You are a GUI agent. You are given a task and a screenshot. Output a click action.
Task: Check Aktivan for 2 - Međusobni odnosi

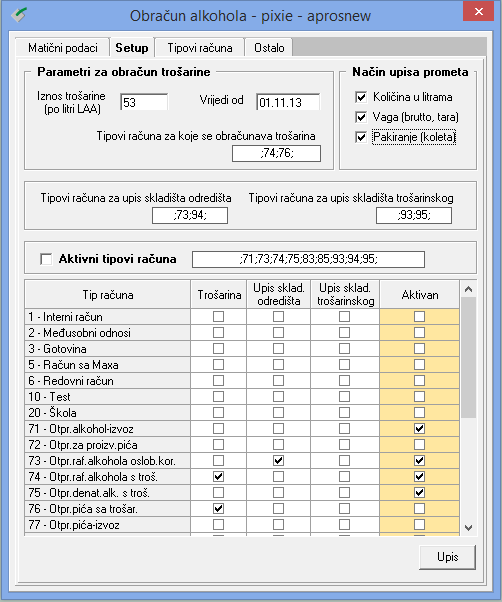(x=419, y=332)
